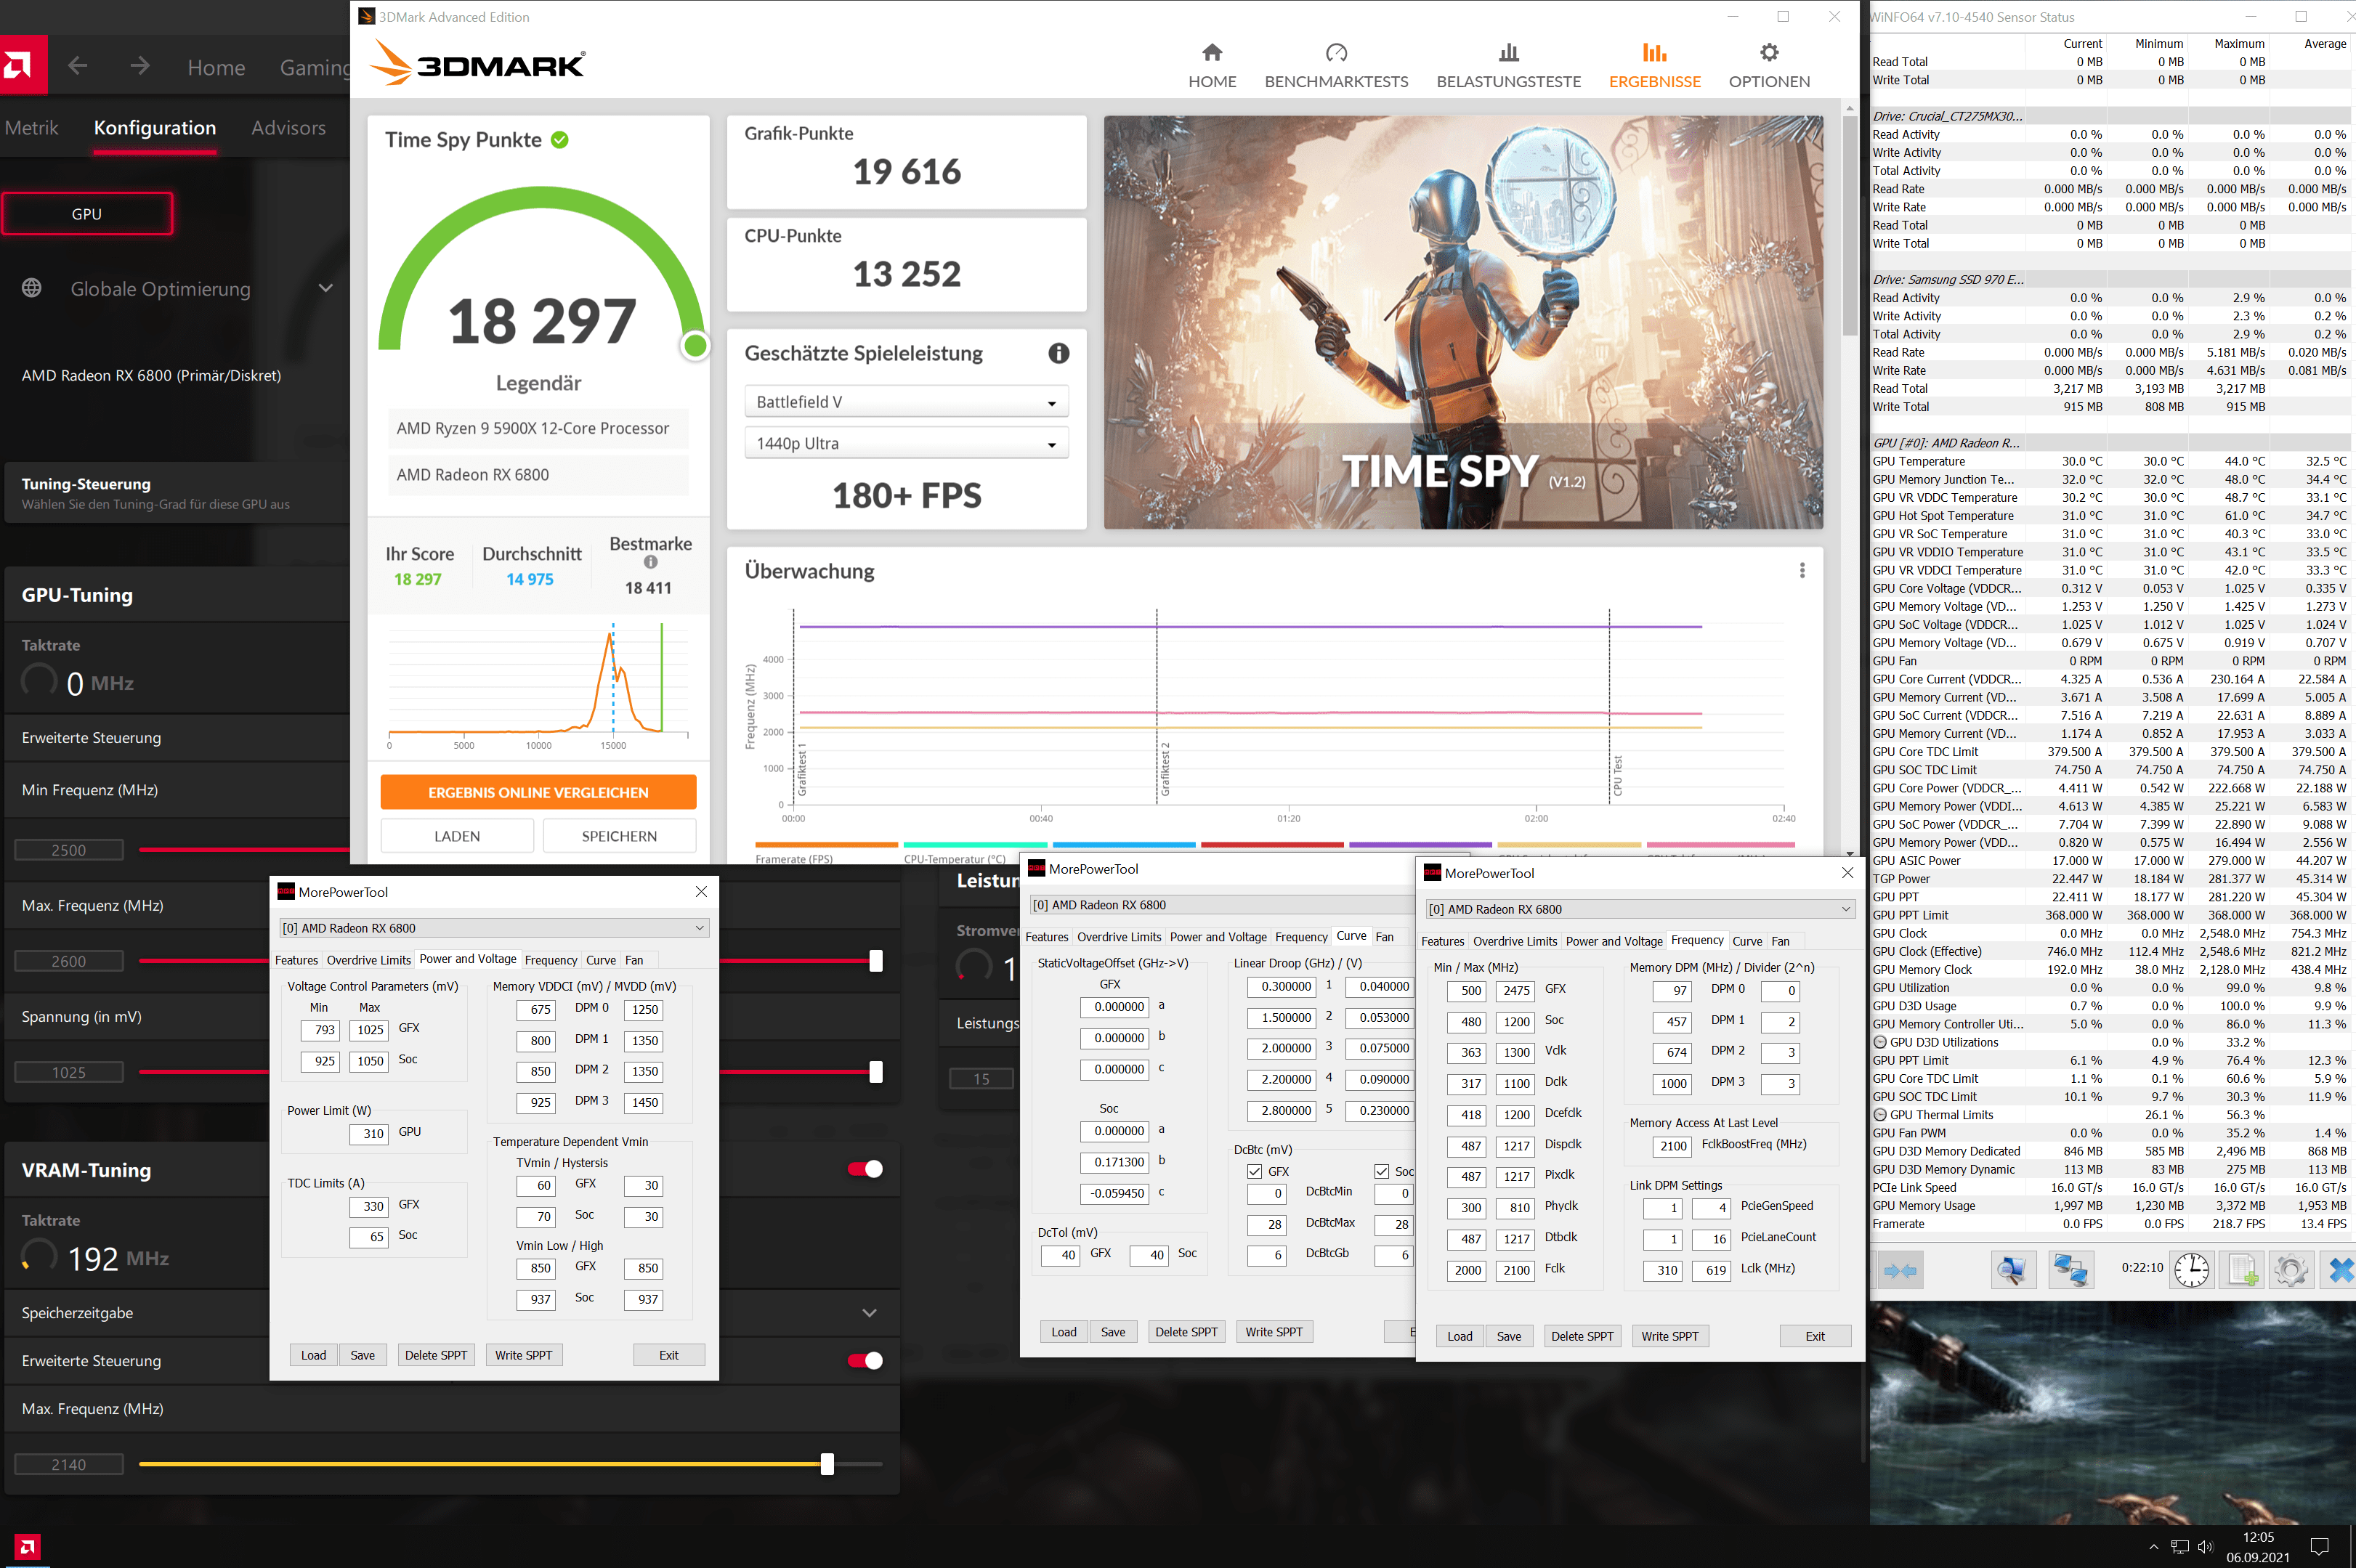Toggle VRAM-Tuning switch off
The height and width of the screenshot is (1568, 2356).
865,1169
